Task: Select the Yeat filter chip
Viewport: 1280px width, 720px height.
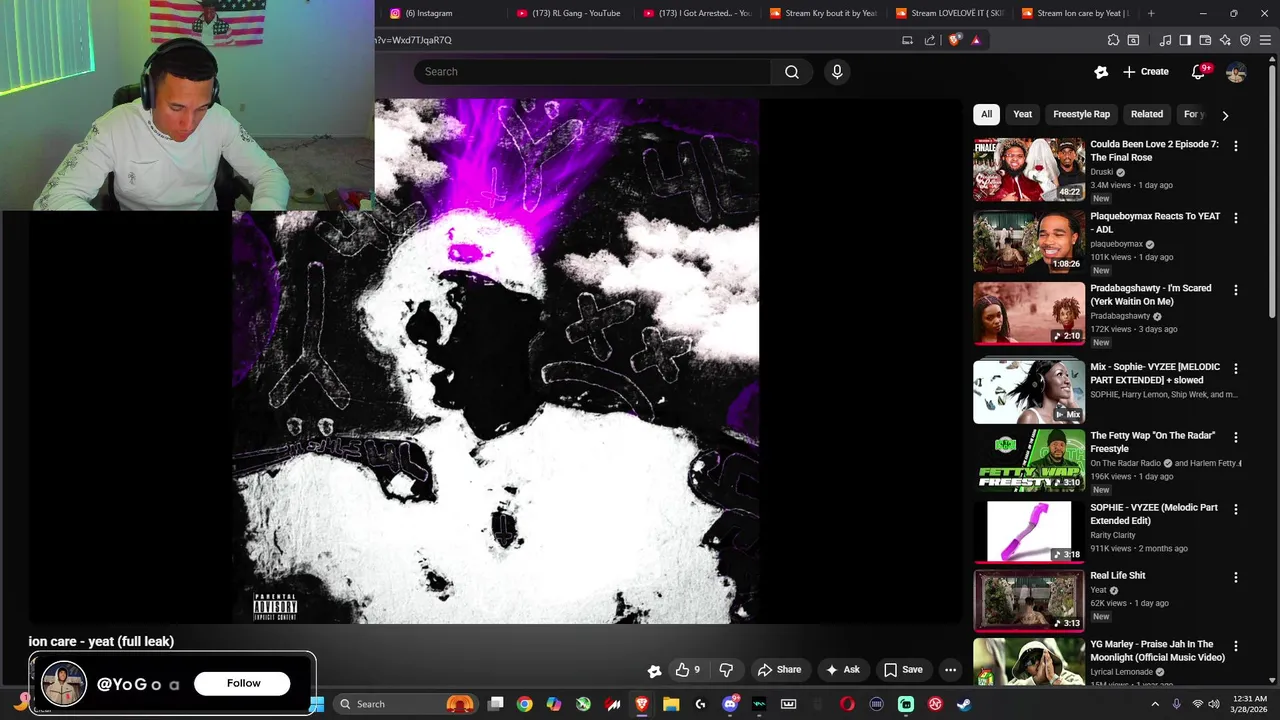Action: point(1022,114)
